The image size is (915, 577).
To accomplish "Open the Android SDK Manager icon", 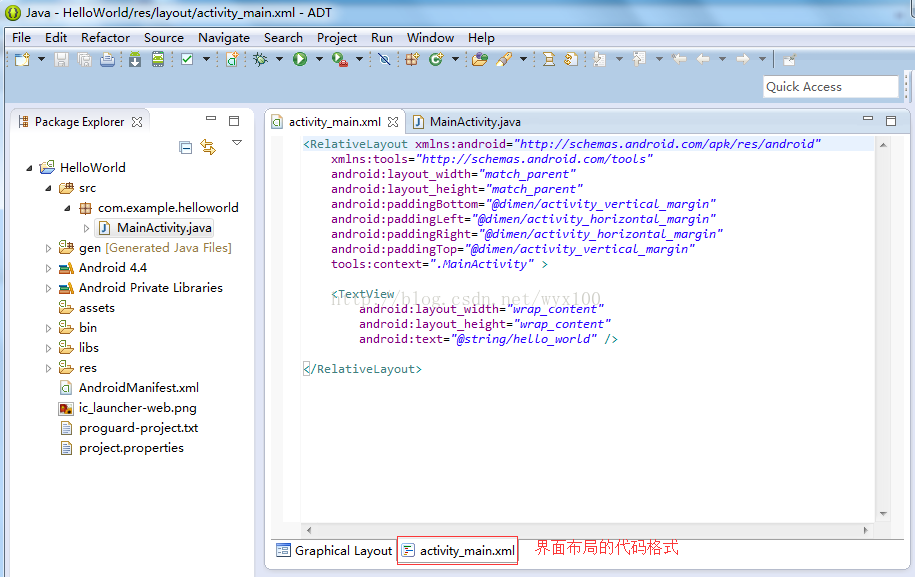I will click(x=135, y=60).
